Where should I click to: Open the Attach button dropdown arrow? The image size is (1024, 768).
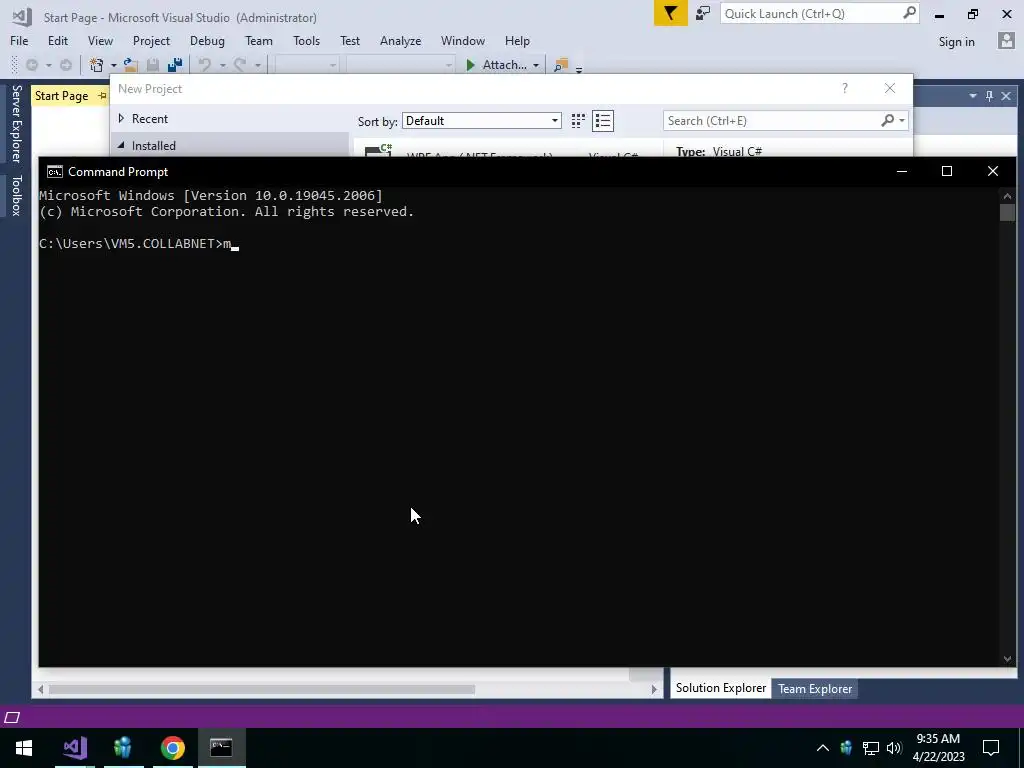[x=536, y=65]
